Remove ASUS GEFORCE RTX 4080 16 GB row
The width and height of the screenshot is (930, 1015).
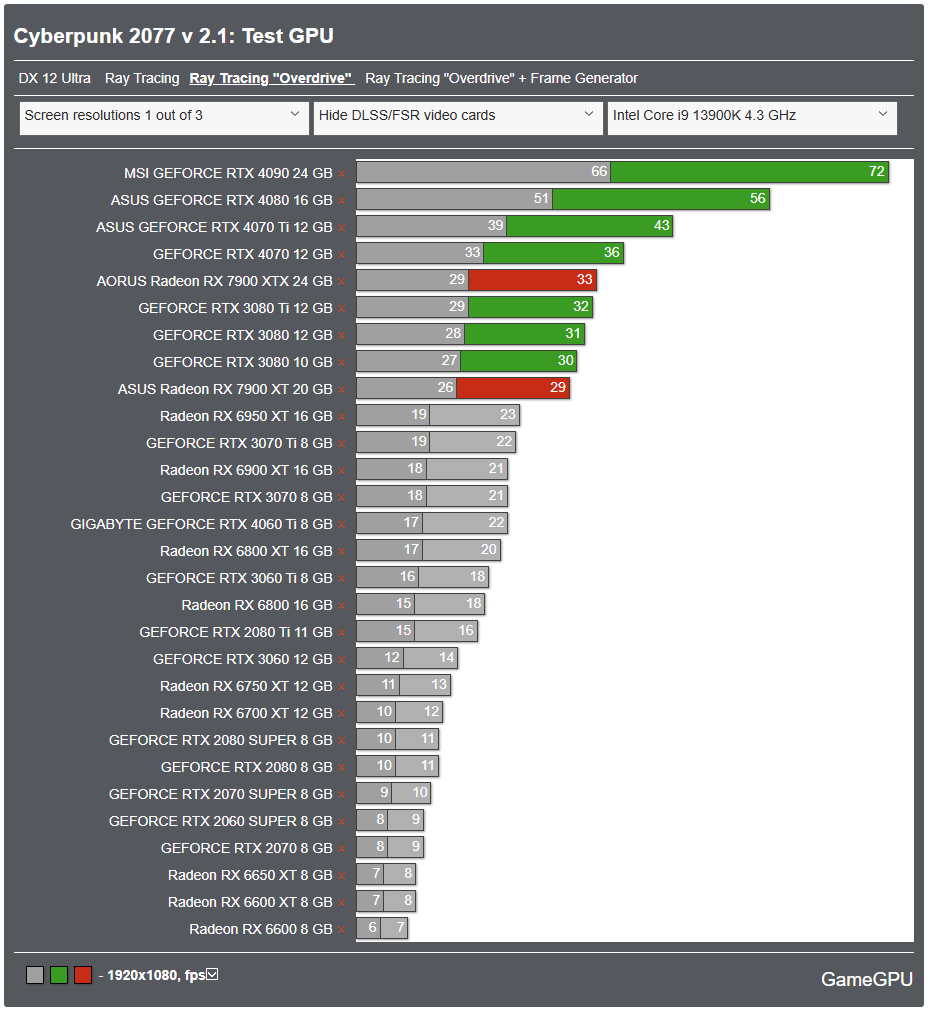(342, 201)
